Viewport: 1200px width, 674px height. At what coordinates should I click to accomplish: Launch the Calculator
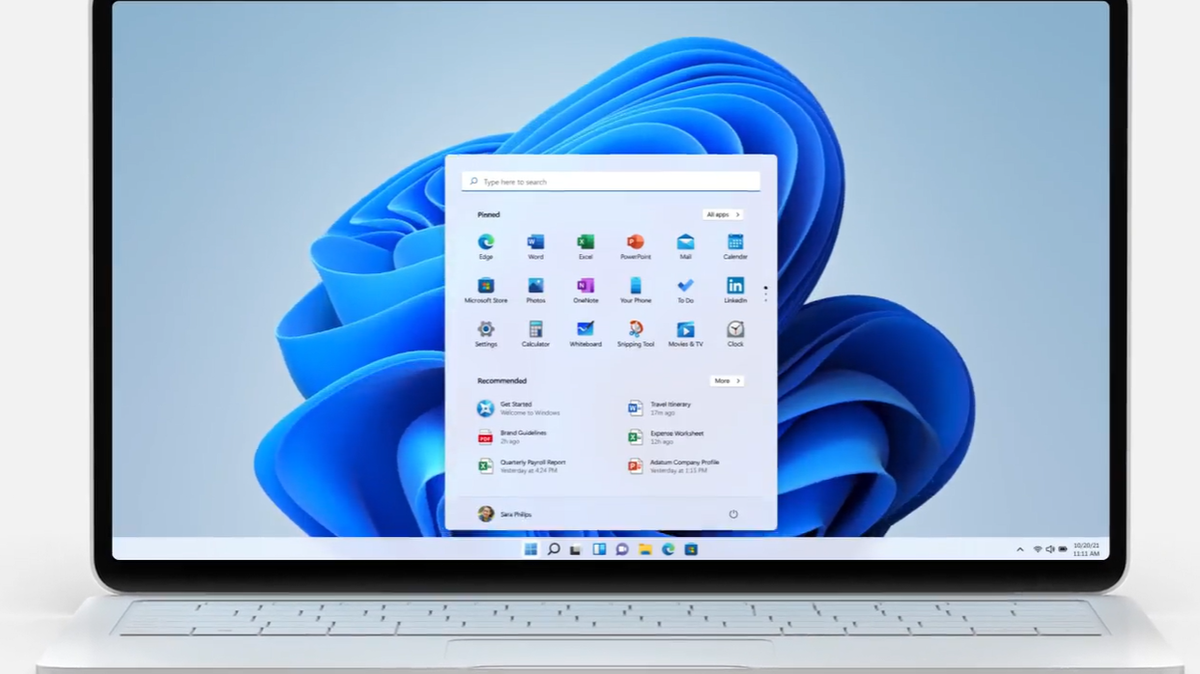coord(535,330)
